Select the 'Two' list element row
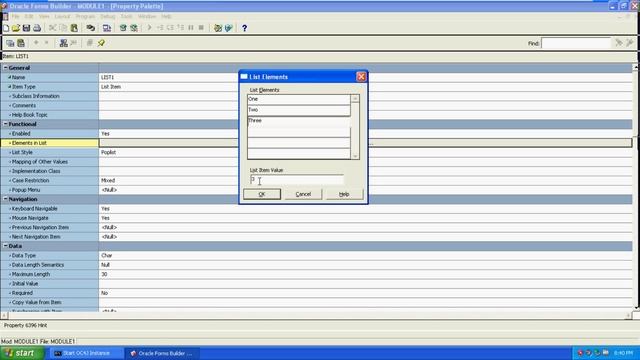This screenshot has width=640, height=360. (299, 110)
